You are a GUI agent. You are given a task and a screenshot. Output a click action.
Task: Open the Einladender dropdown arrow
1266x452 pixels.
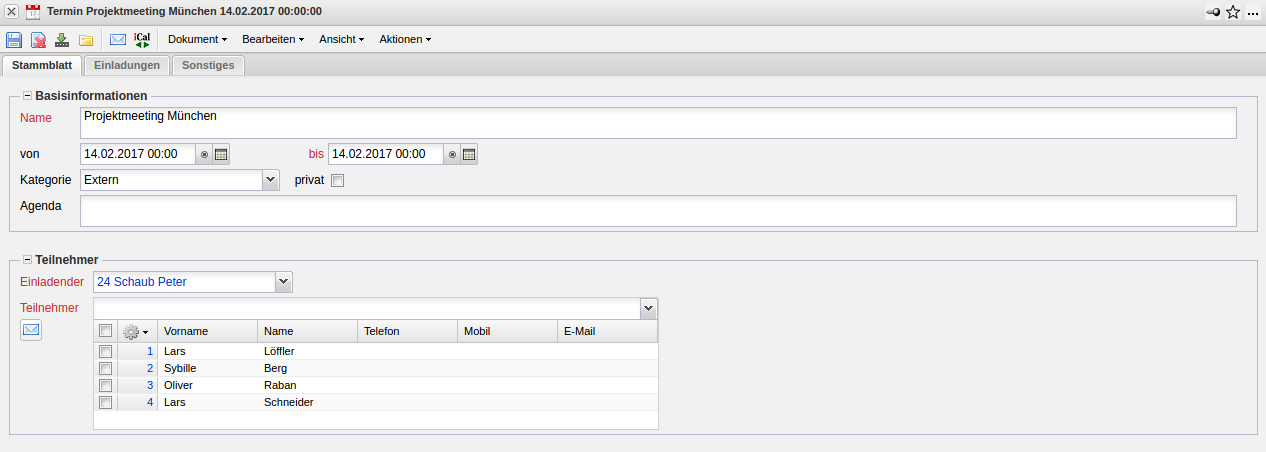tap(284, 282)
